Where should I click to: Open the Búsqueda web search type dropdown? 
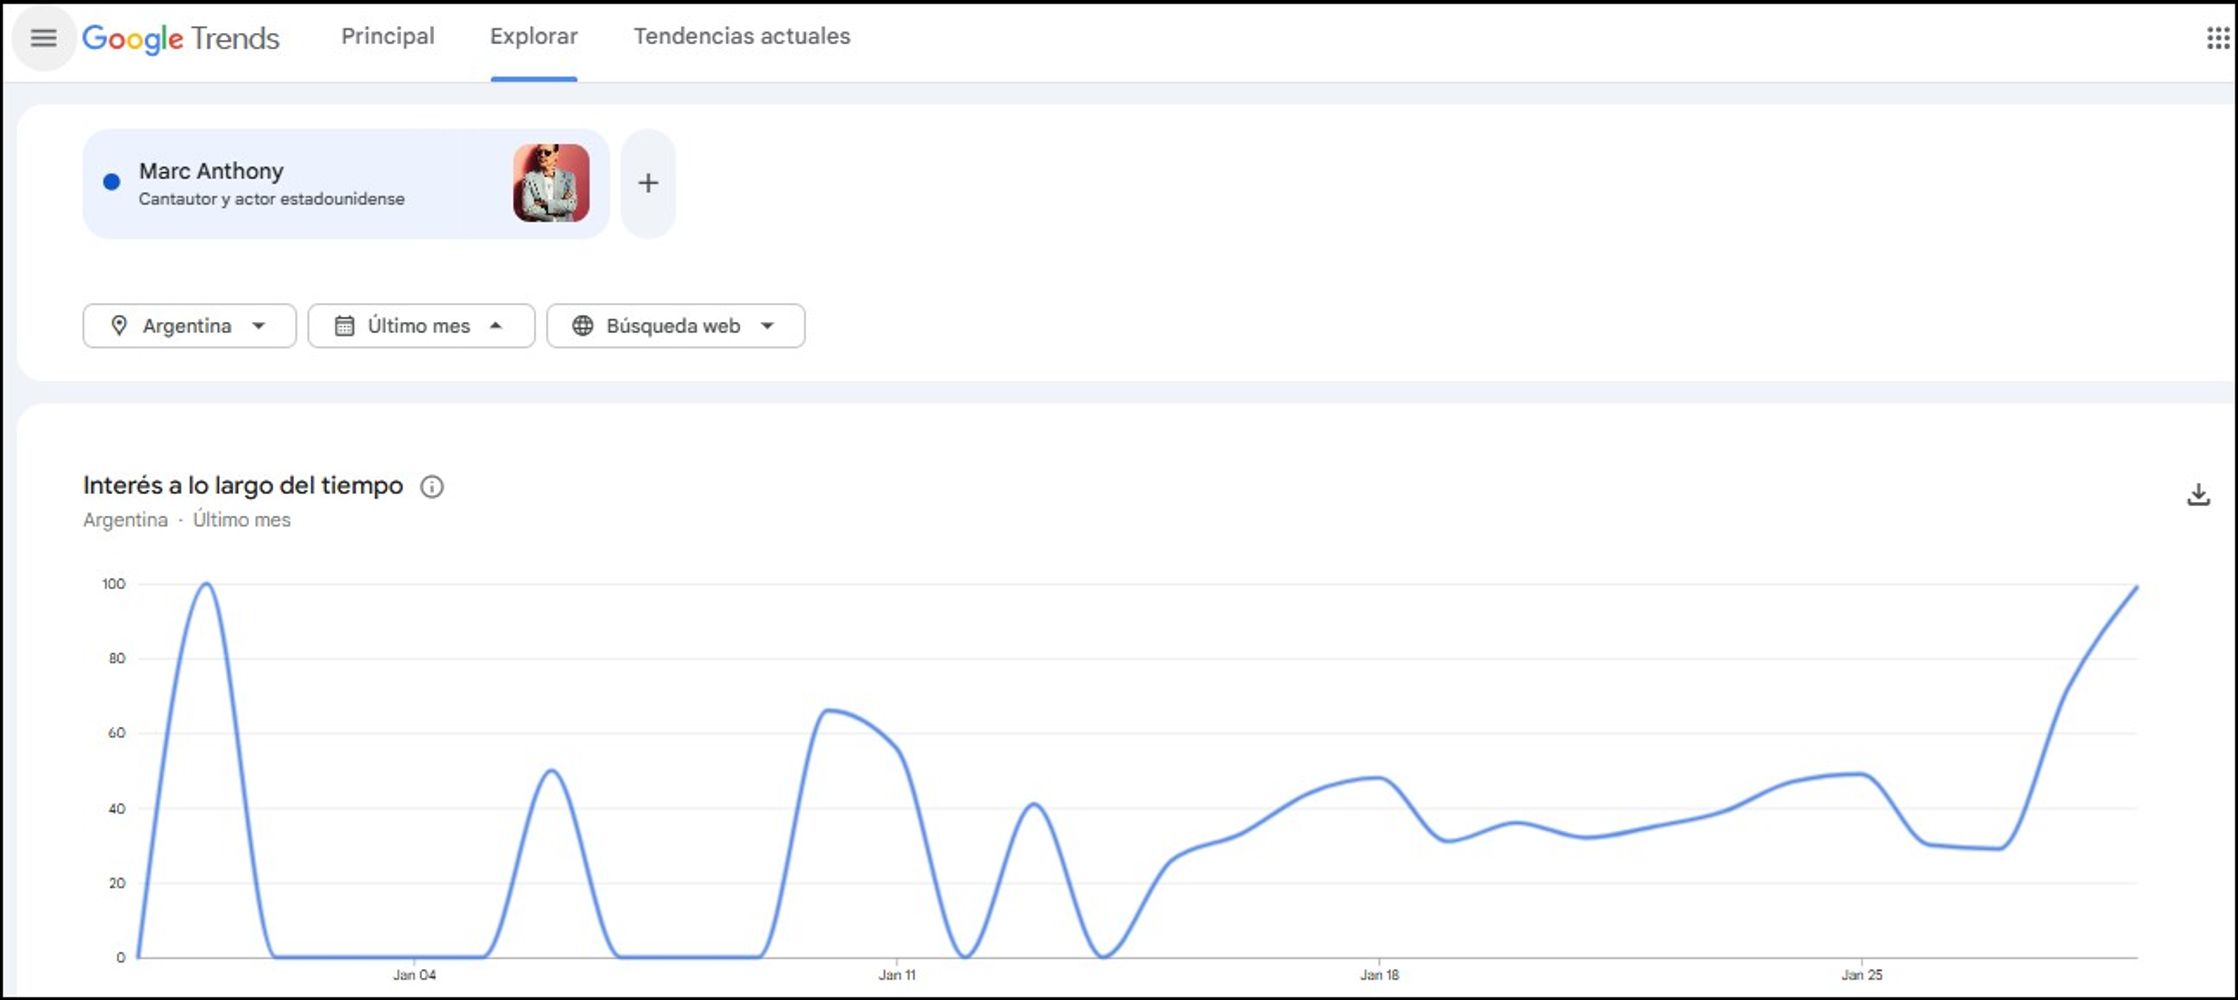click(x=676, y=326)
